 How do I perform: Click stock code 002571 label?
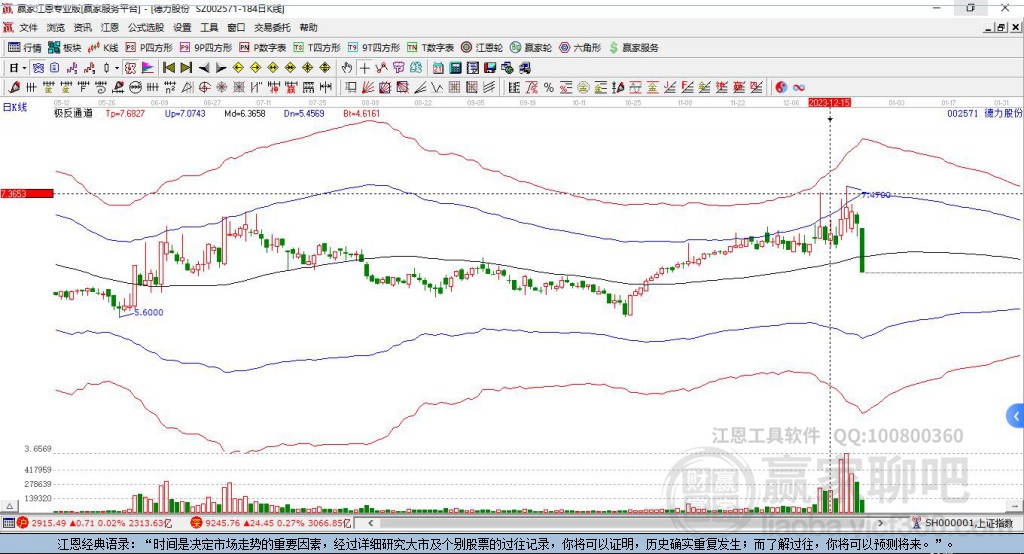(x=963, y=113)
